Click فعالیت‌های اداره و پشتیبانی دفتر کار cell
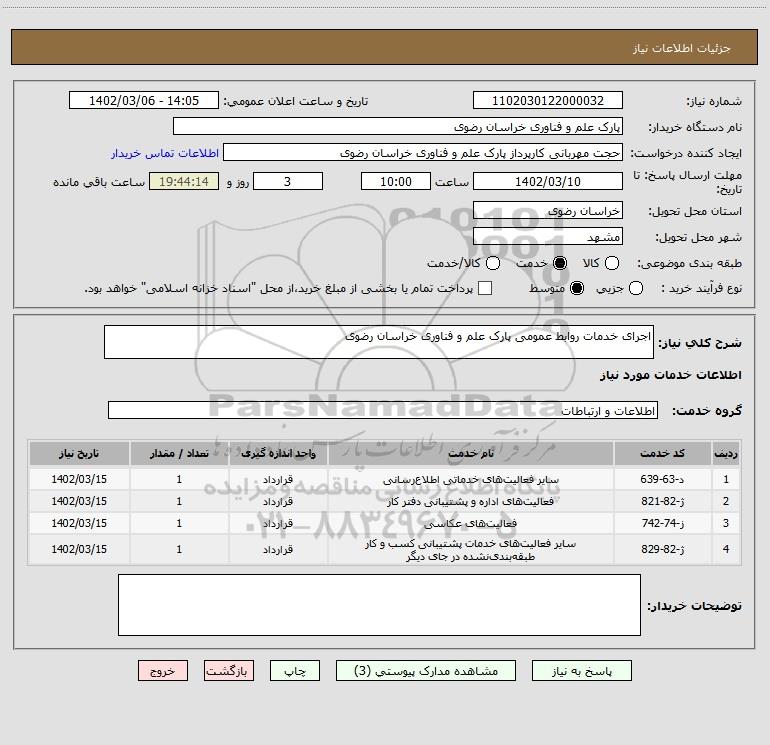This screenshot has width=770, height=745. 470,501
